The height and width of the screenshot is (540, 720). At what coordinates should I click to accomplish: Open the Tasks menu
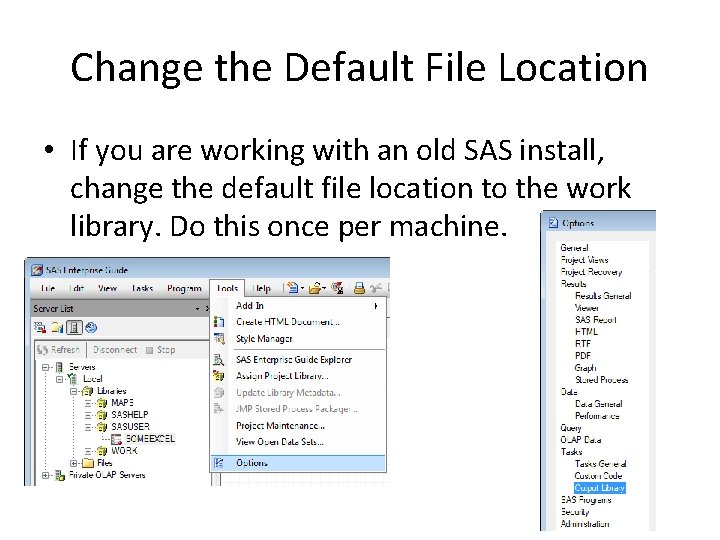point(142,288)
